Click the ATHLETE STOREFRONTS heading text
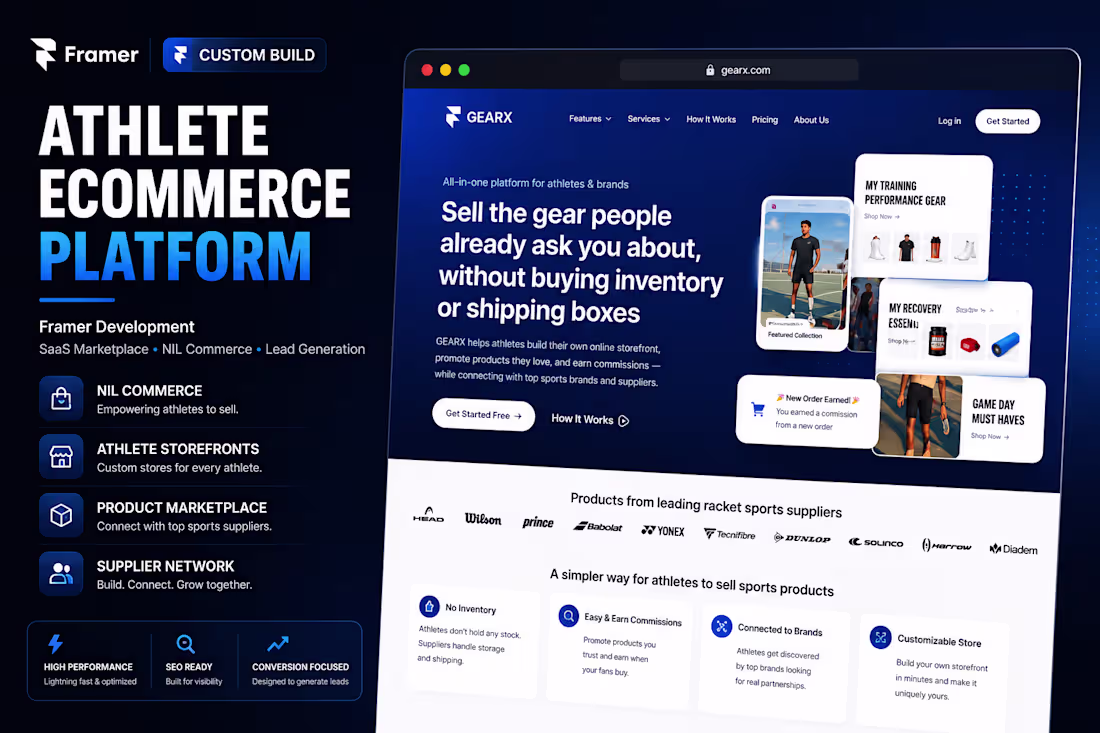Screen dimensions: 1100x733 pos(177,449)
